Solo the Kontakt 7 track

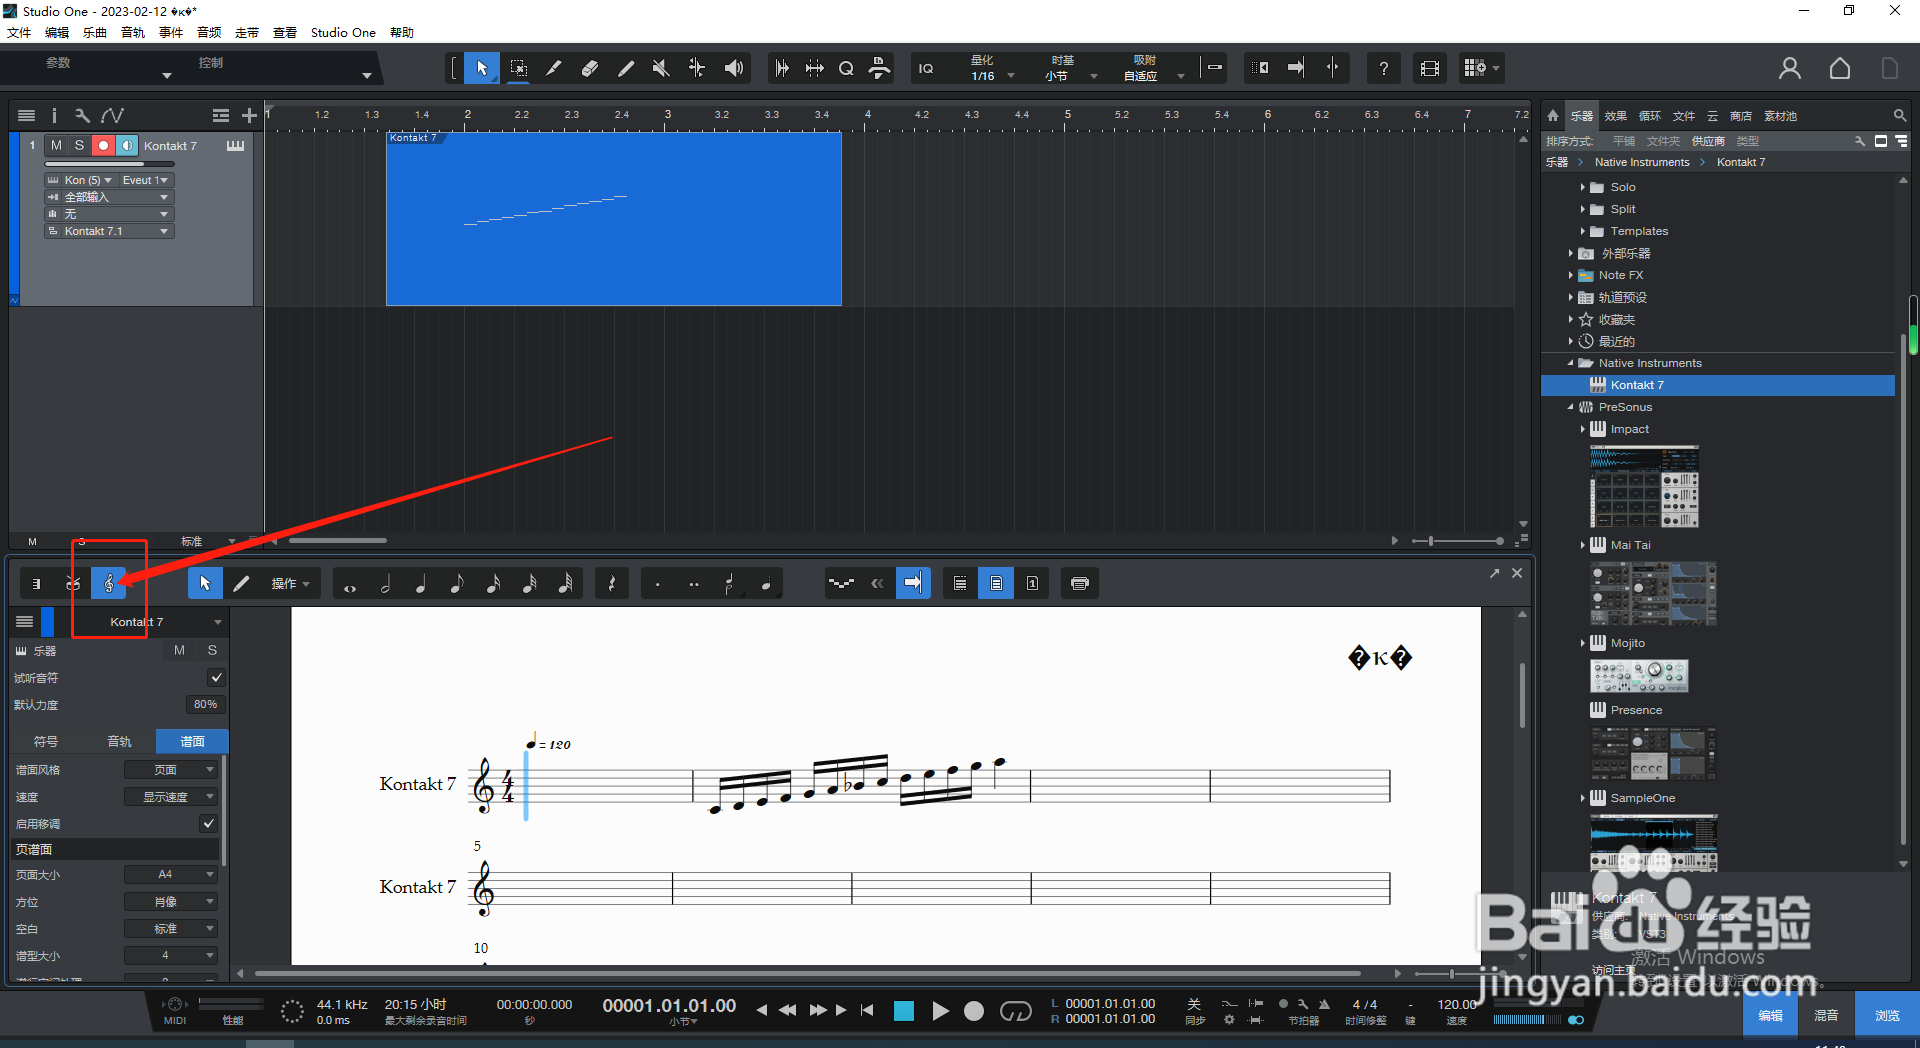point(80,146)
